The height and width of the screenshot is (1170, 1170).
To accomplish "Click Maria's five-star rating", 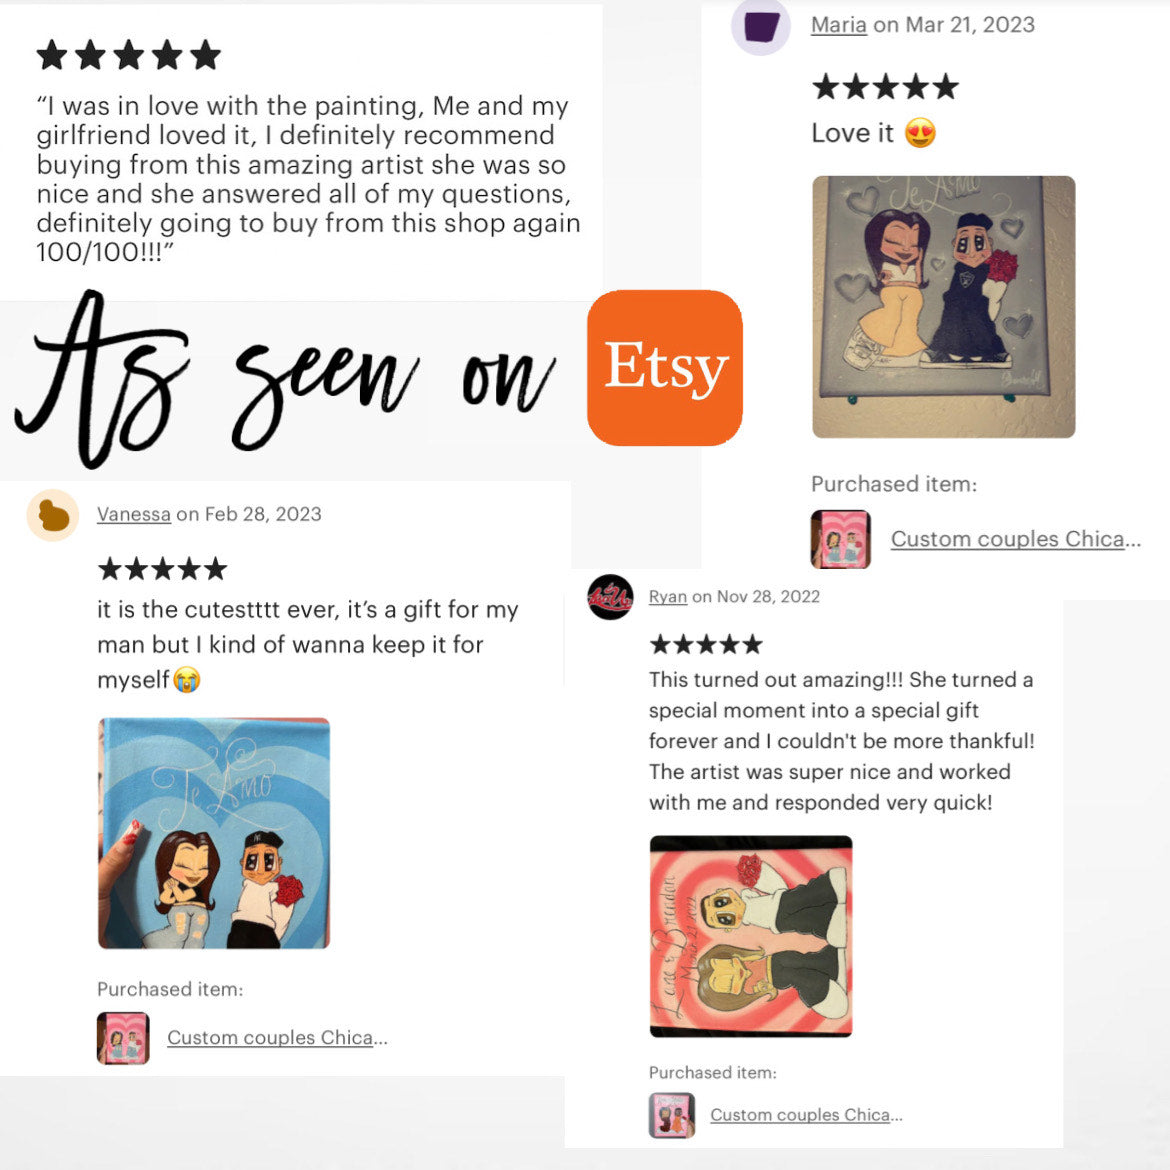I will coord(885,87).
